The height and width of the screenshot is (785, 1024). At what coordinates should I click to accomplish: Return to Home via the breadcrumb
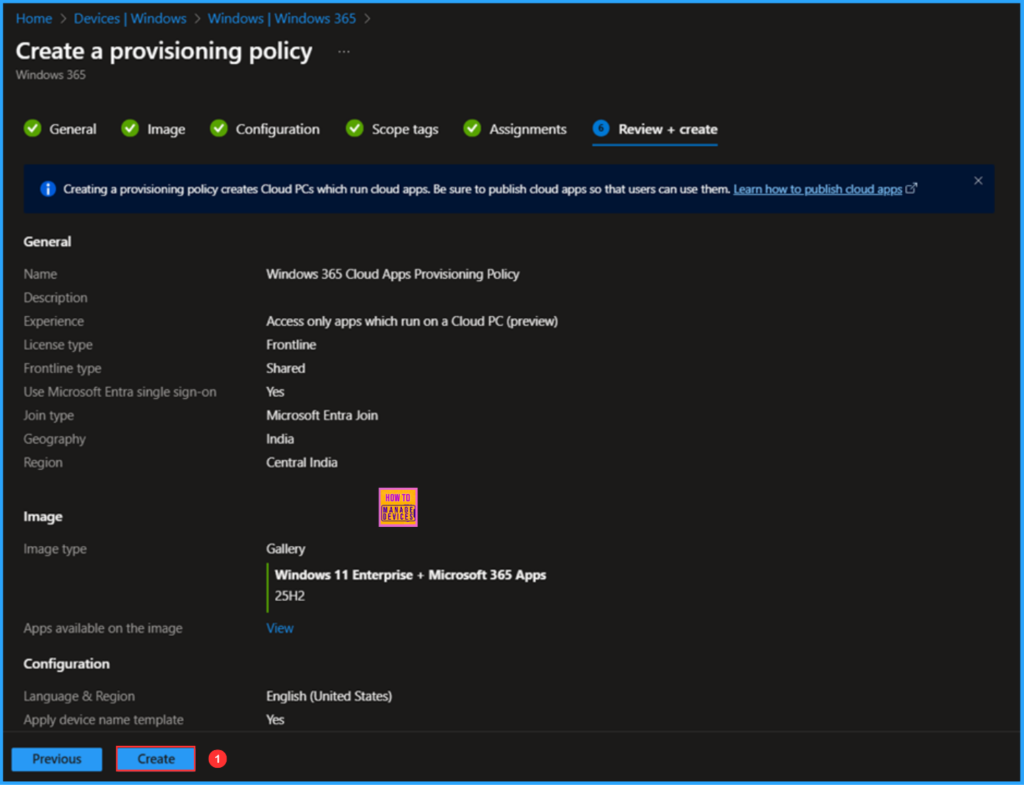coord(33,18)
